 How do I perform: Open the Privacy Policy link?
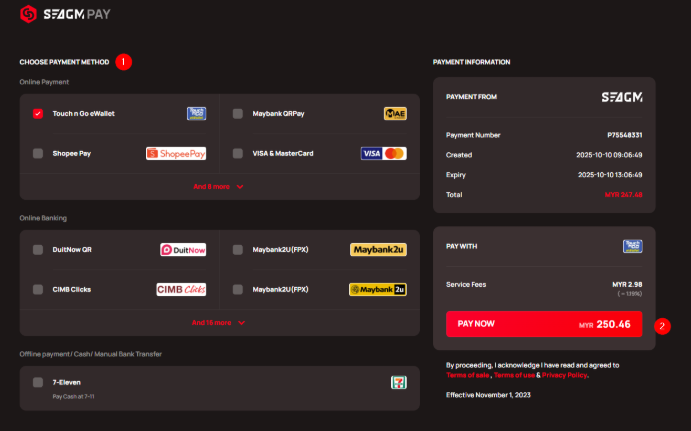[565, 375]
